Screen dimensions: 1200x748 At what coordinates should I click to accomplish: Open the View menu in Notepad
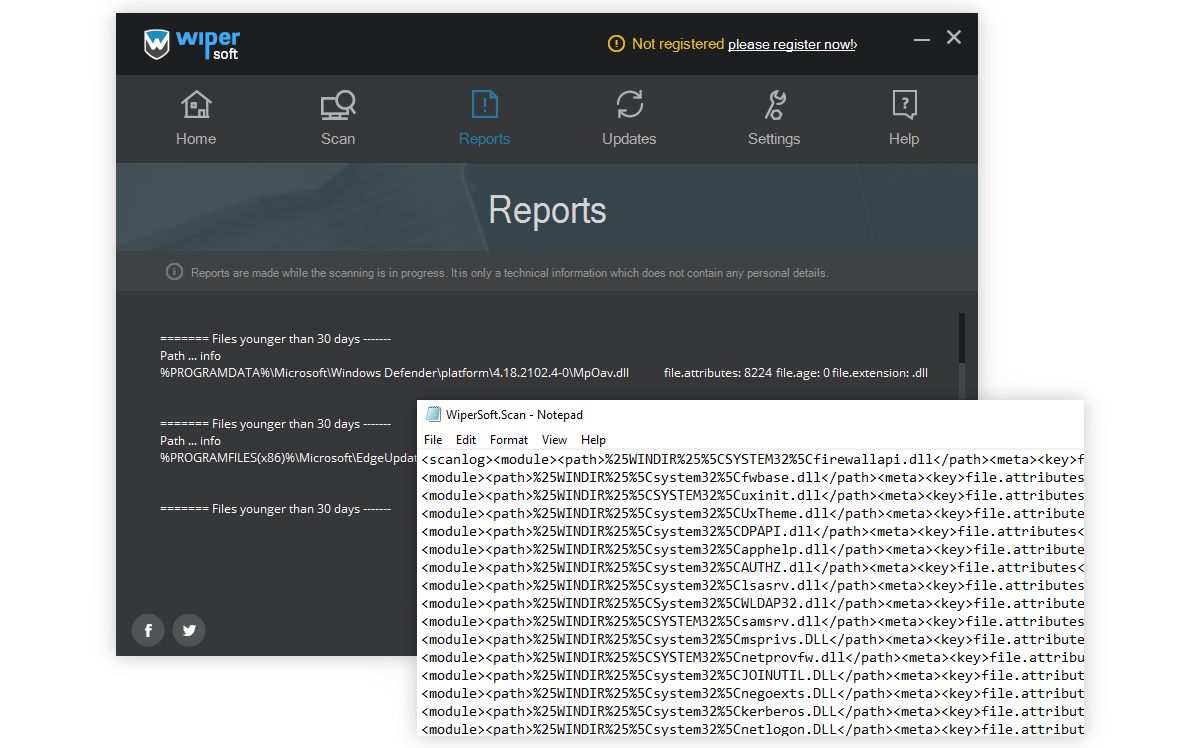[554, 440]
